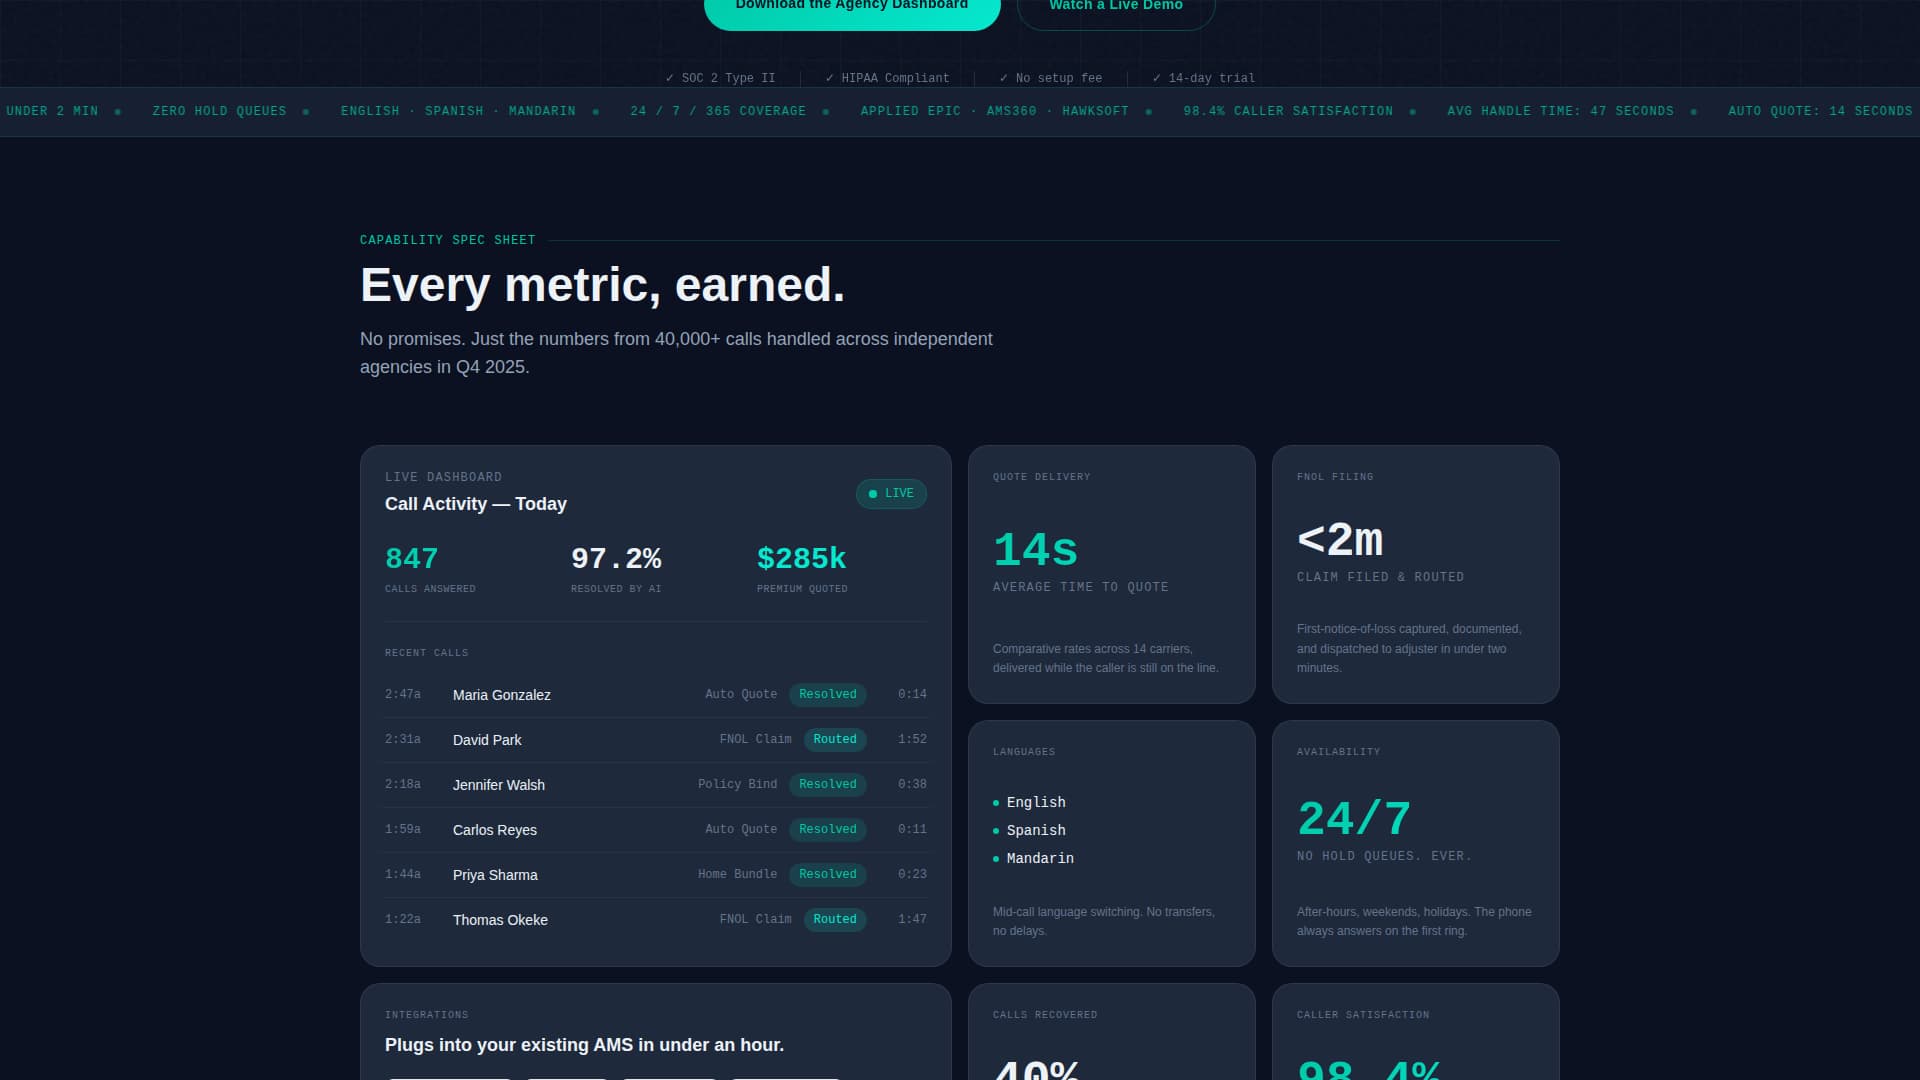Click the <2m claim filed figure
The width and height of the screenshot is (1920, 1080).
point(1340,541)
